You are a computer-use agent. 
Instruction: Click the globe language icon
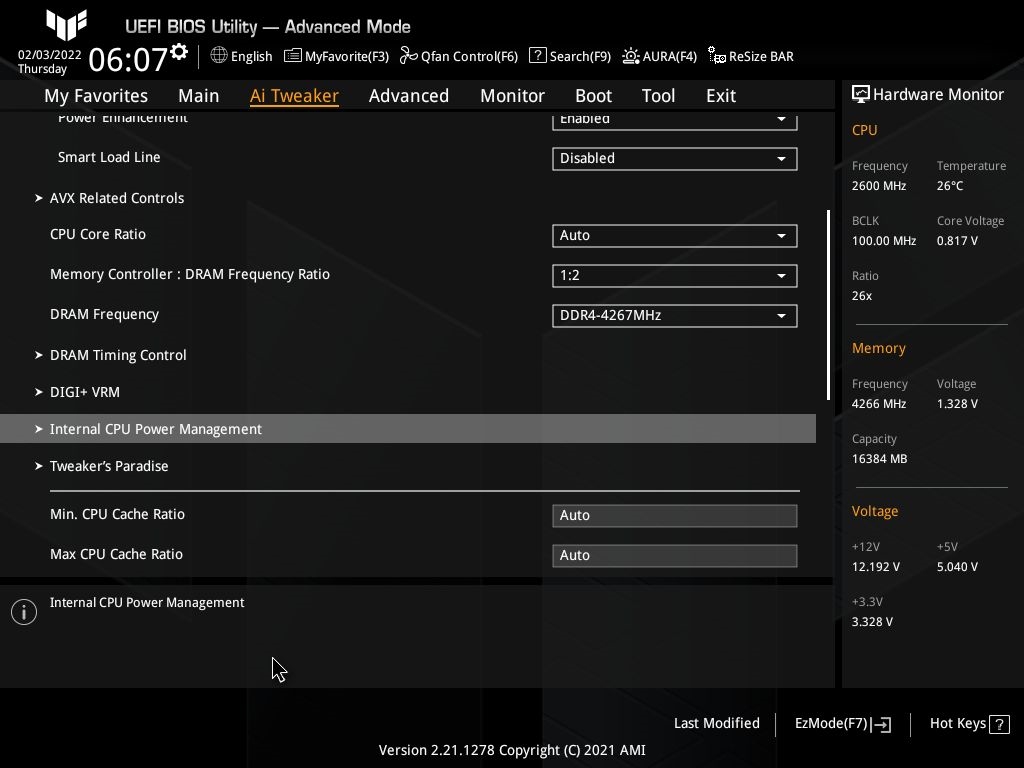point(219,56)
